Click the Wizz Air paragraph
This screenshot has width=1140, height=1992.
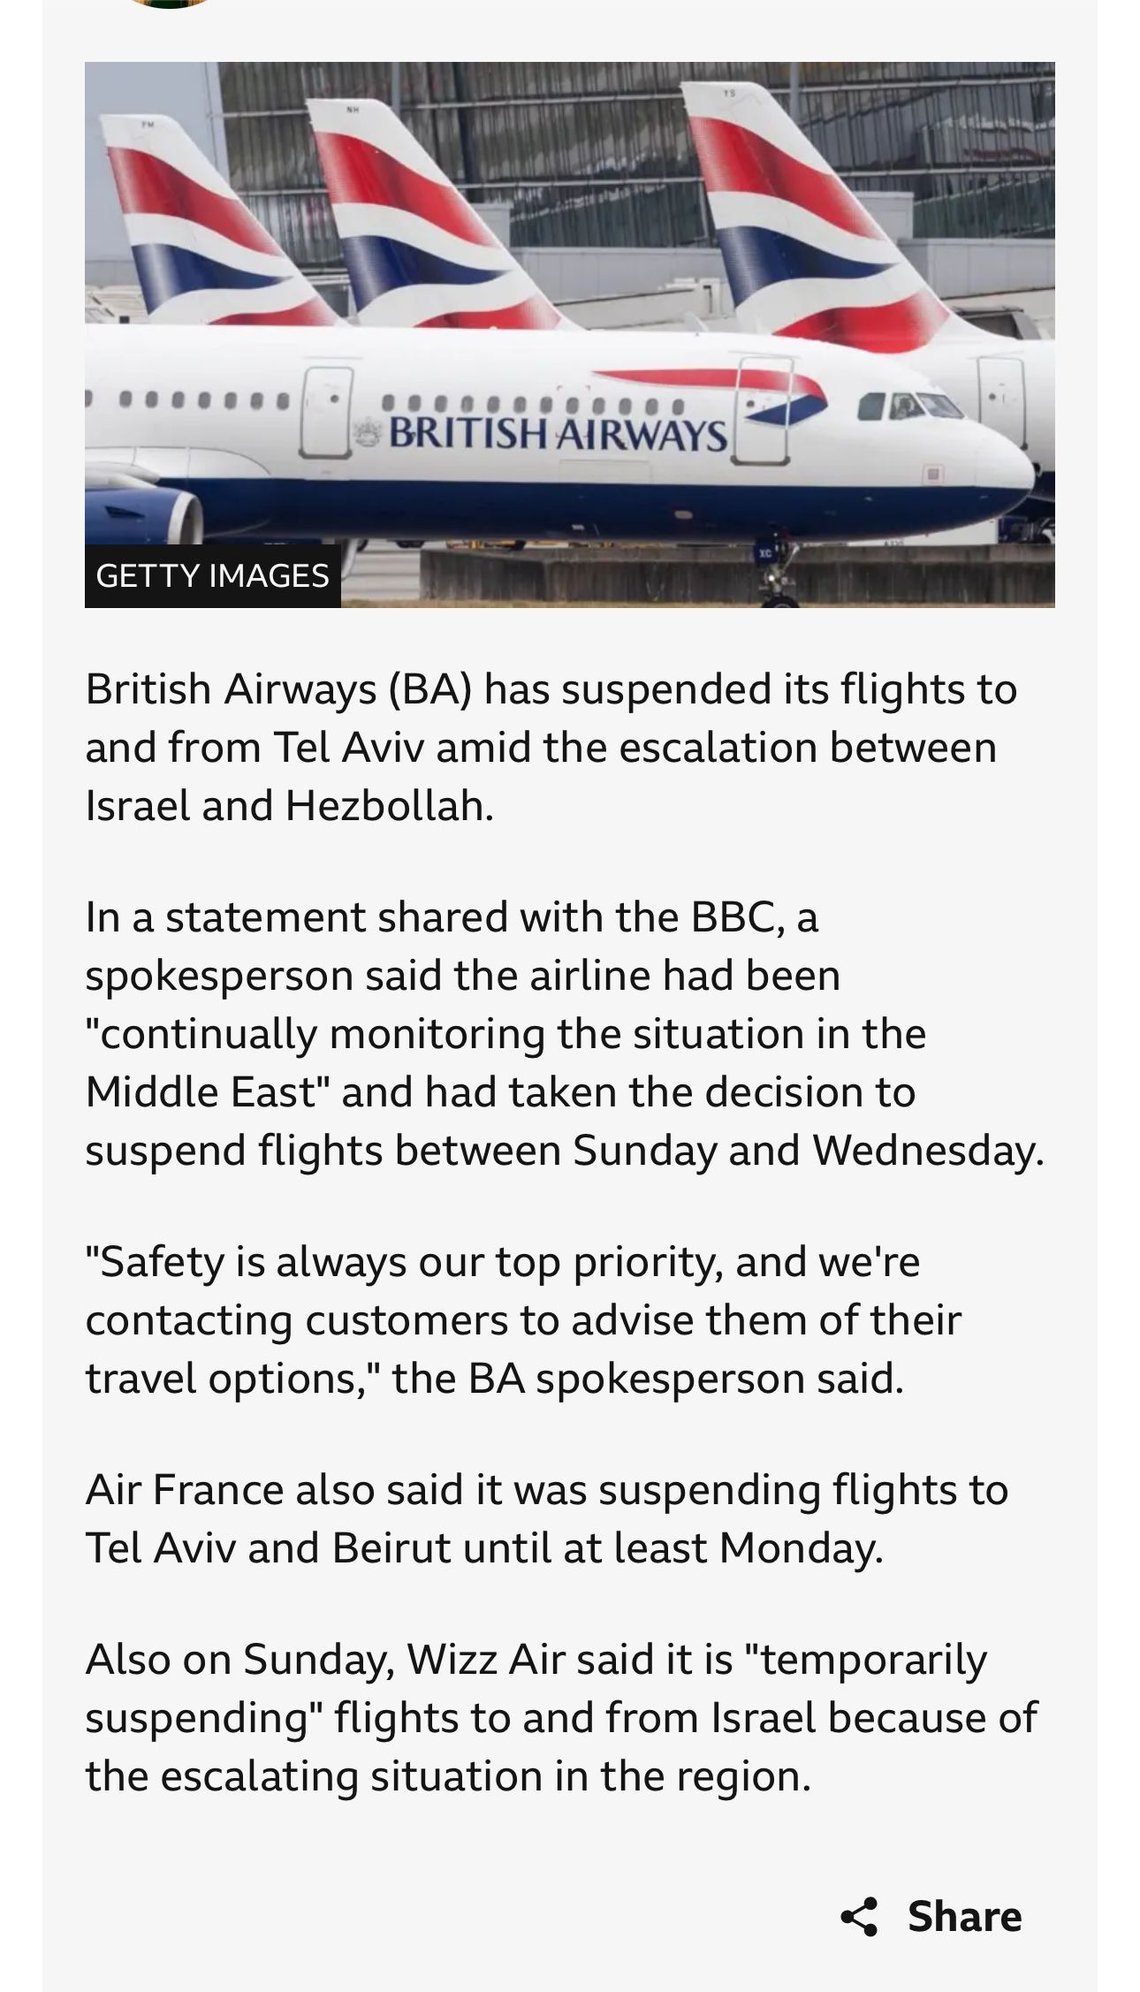pos(561,1717)
